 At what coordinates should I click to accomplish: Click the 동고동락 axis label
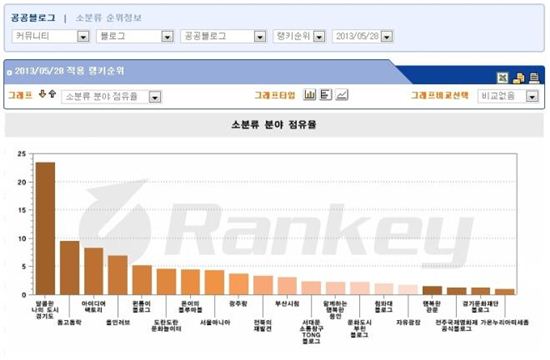pos(69,322)
